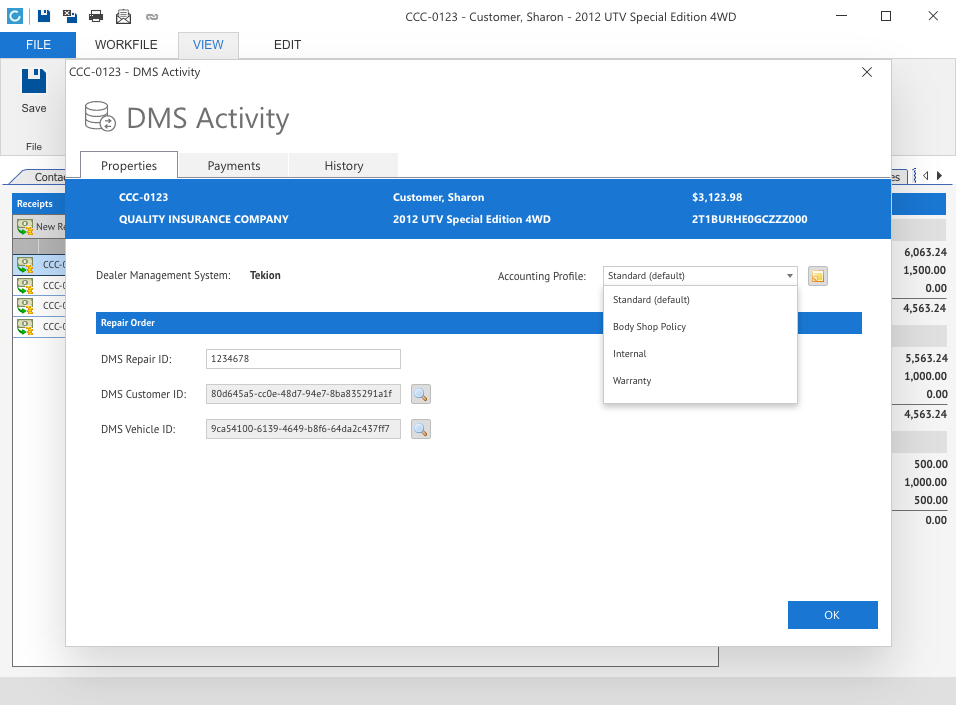Click the save-and-close icon in title bar
Image resolution: width=956 pixels, height=705 pixels.
tap(70, 16)
